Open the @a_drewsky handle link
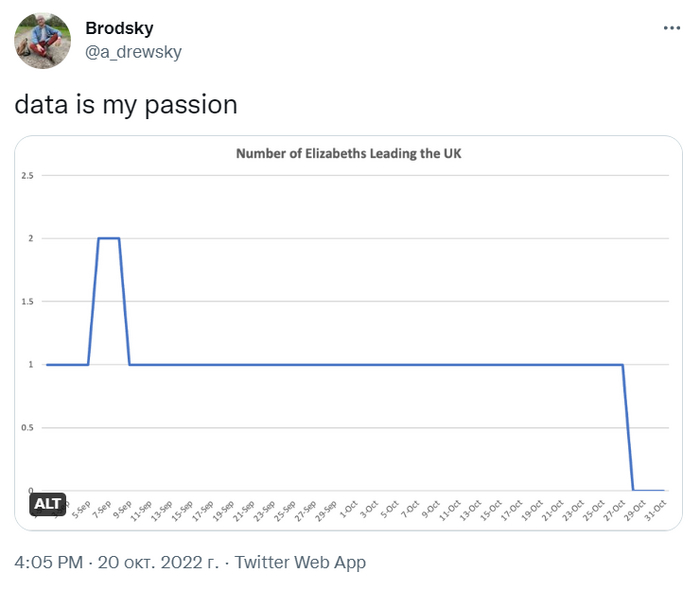This screenshot has height=590, width=700. 133,51
